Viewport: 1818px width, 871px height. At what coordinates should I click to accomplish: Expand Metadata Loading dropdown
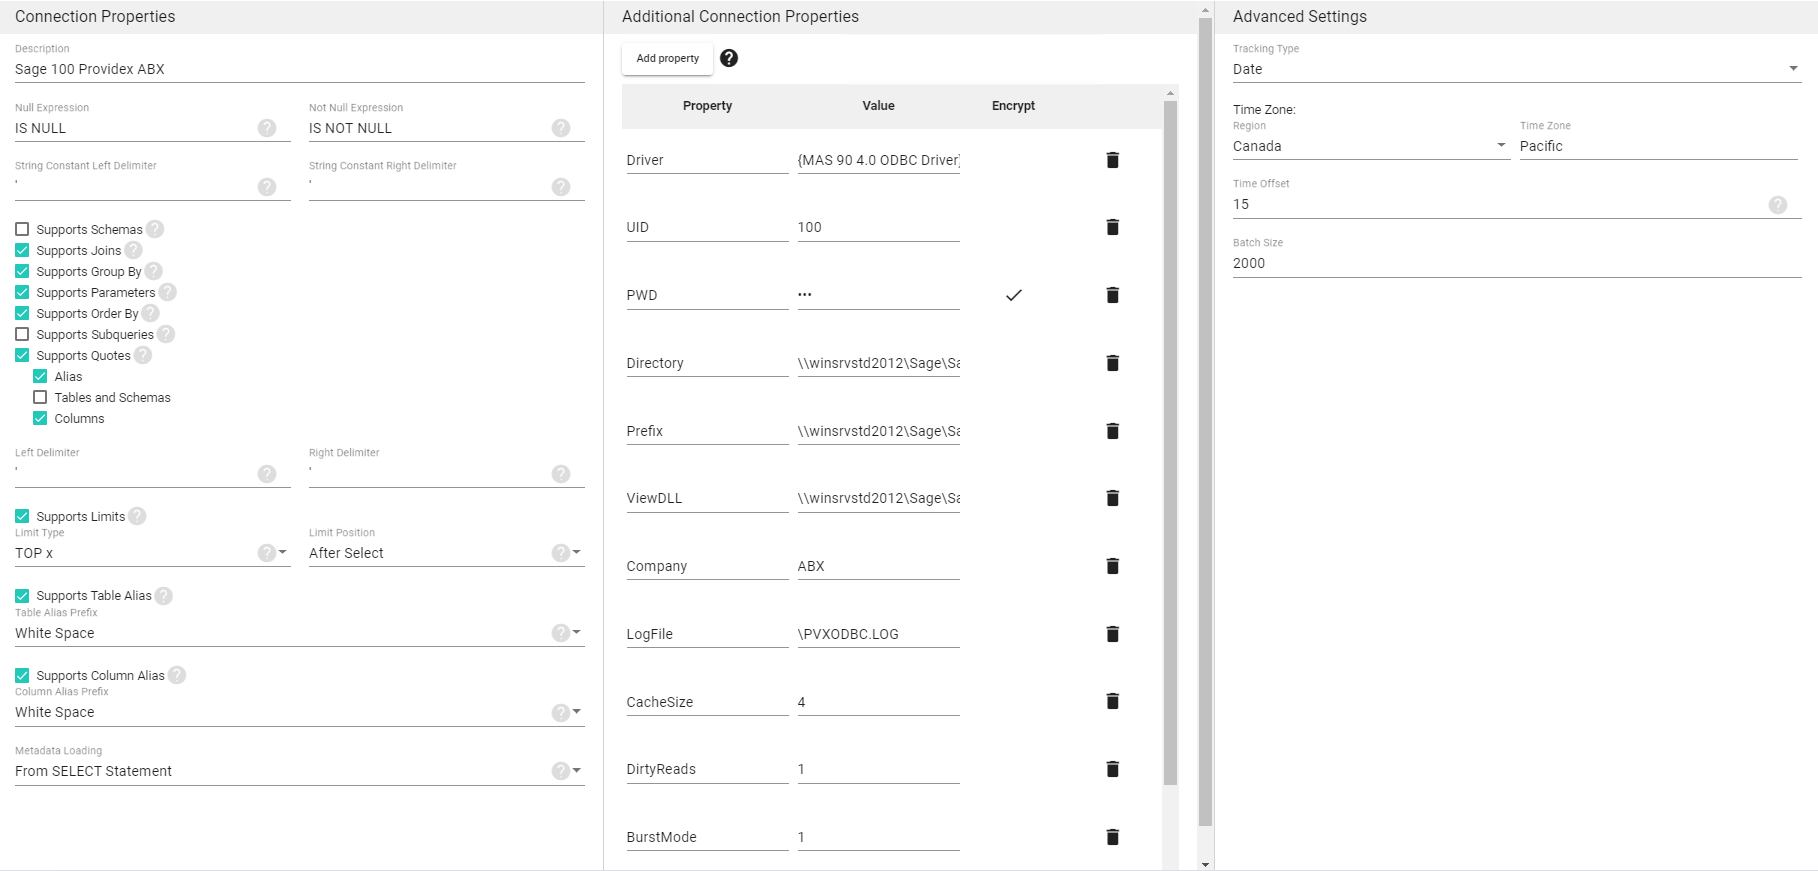coord(576,770)
